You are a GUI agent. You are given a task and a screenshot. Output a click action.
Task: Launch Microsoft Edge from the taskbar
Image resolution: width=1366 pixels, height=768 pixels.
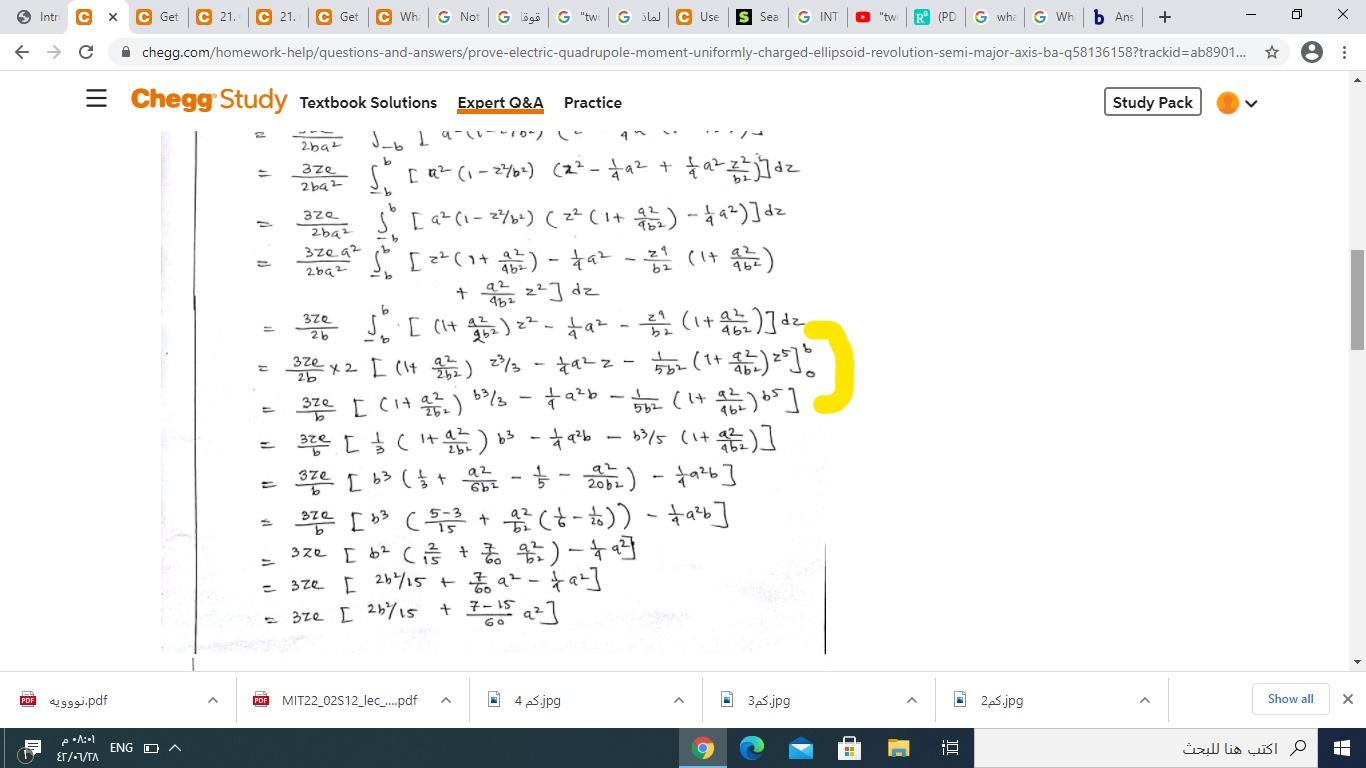750,747
